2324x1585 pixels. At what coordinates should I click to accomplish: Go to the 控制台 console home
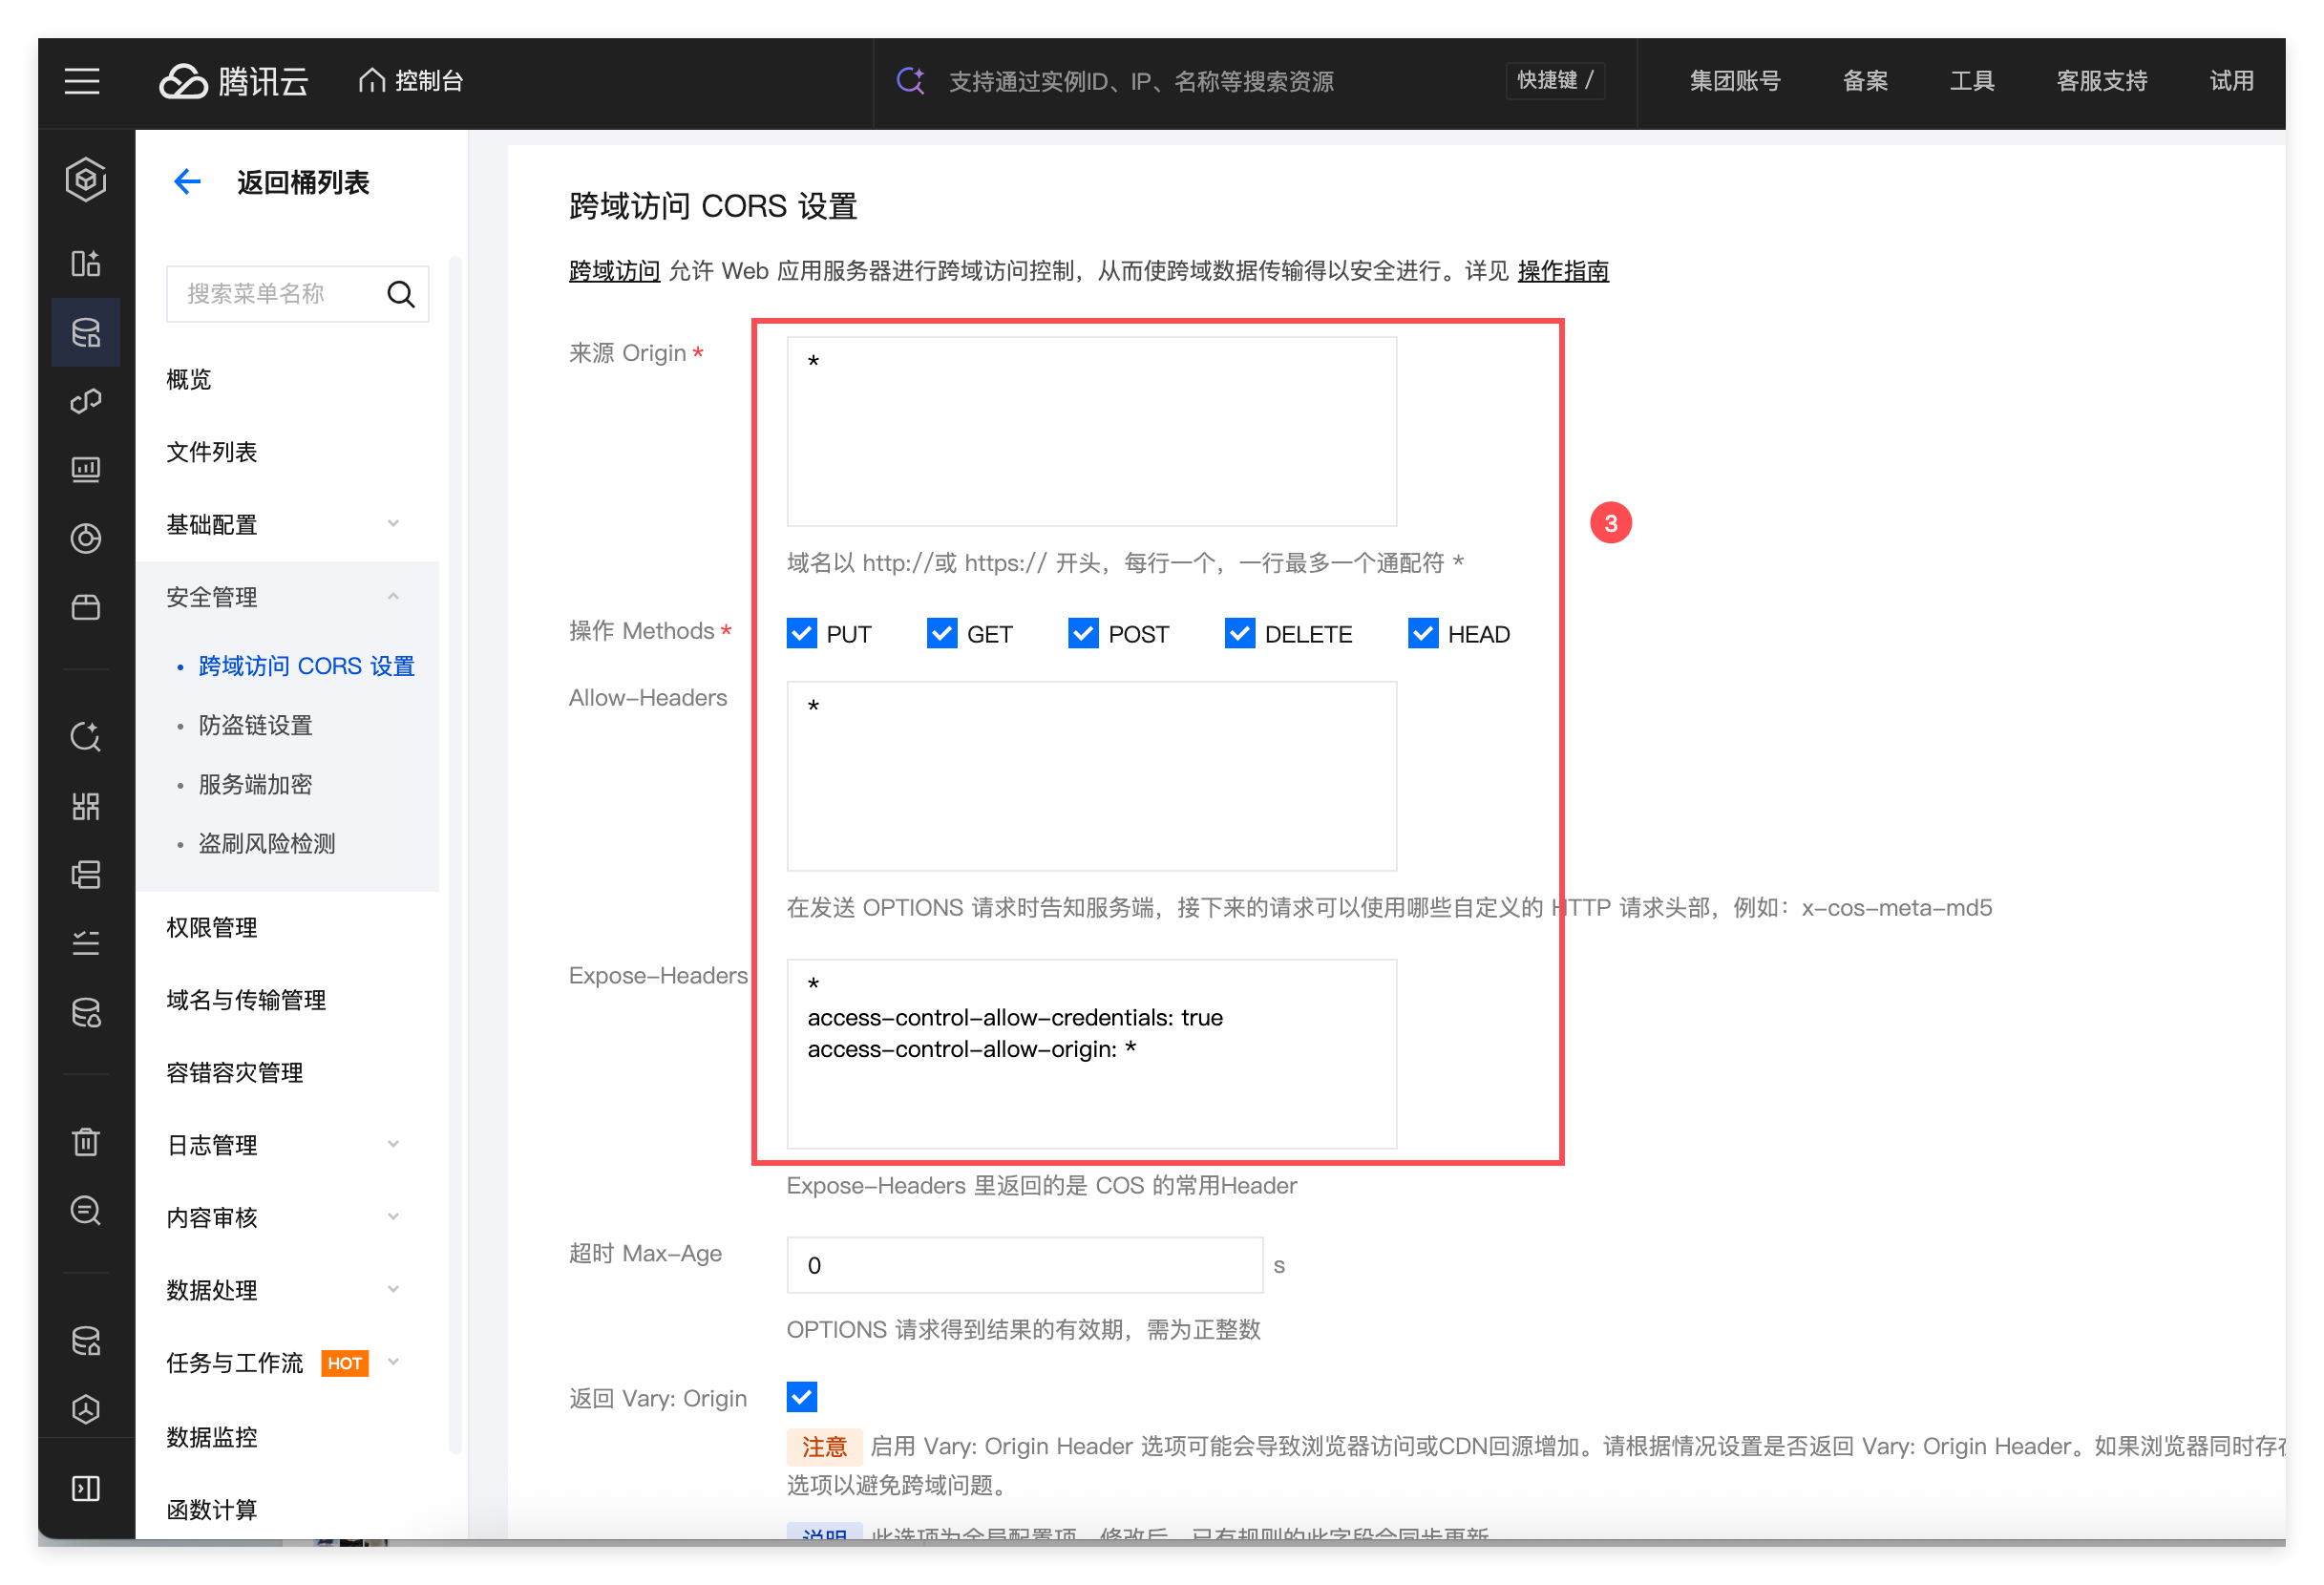point(411,81)
